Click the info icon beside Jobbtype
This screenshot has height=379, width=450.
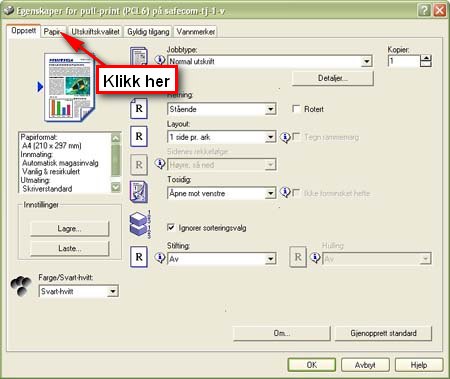pos(160,60)
